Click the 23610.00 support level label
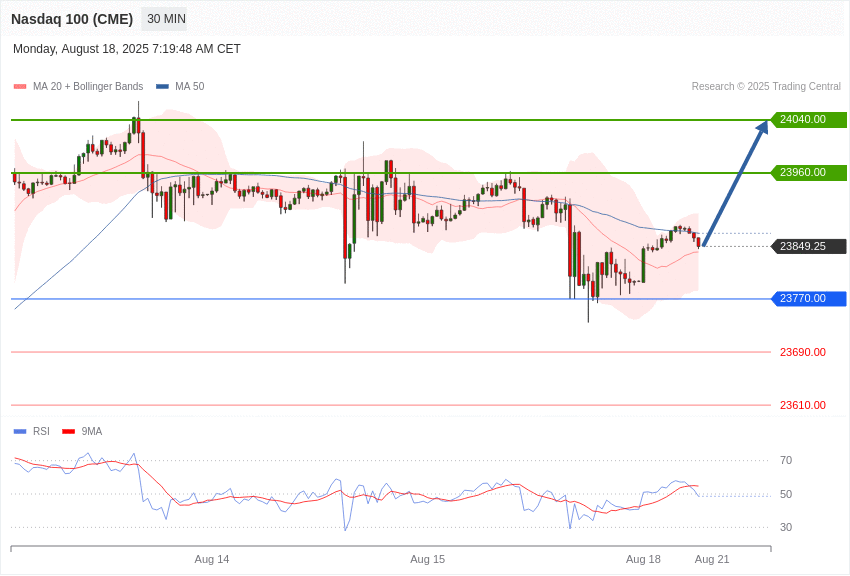The image size is (850, 576). [x=803, y=405]
